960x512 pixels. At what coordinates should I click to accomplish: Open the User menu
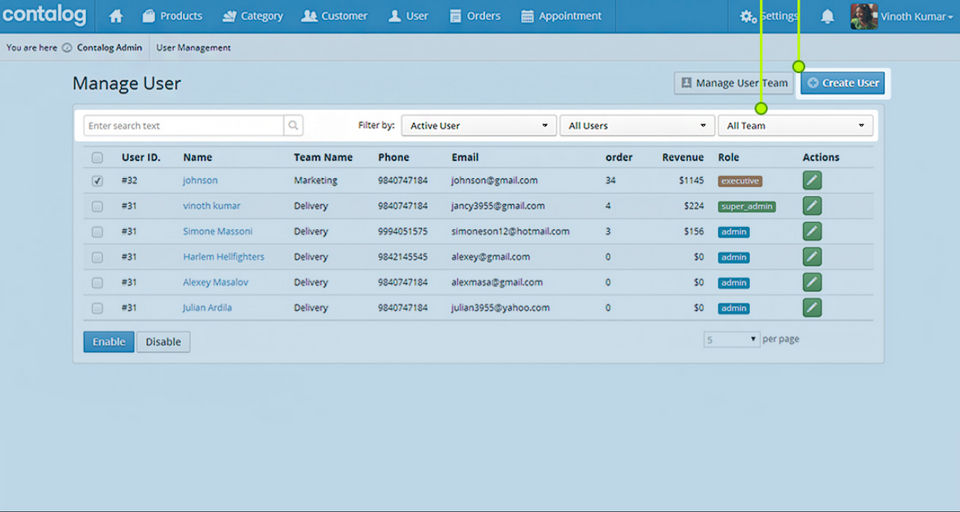(x=408, y=16)
